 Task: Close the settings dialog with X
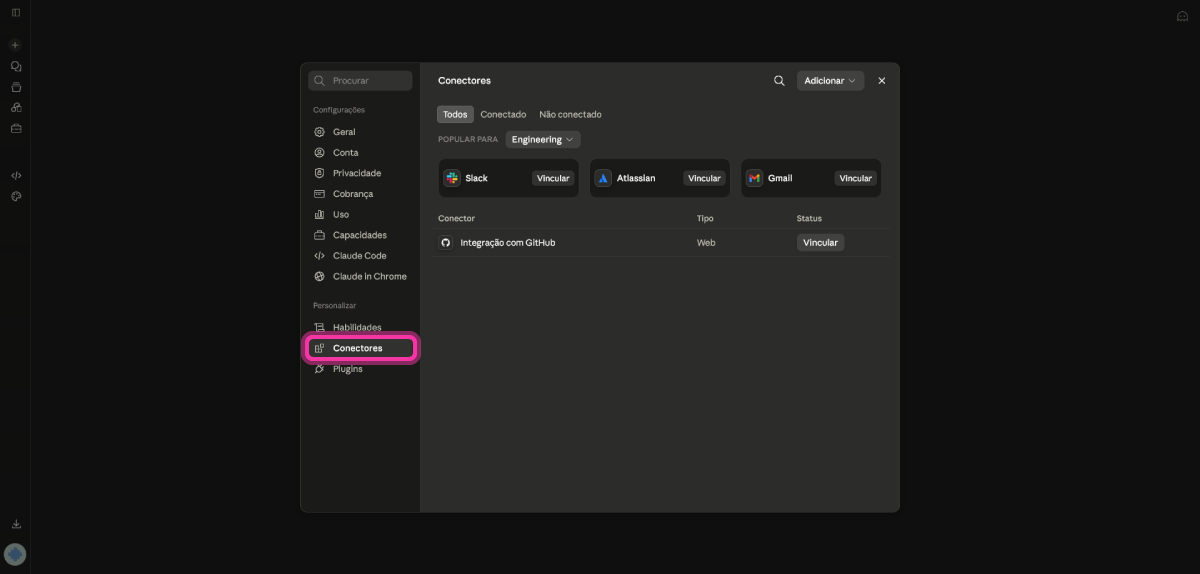881,81
